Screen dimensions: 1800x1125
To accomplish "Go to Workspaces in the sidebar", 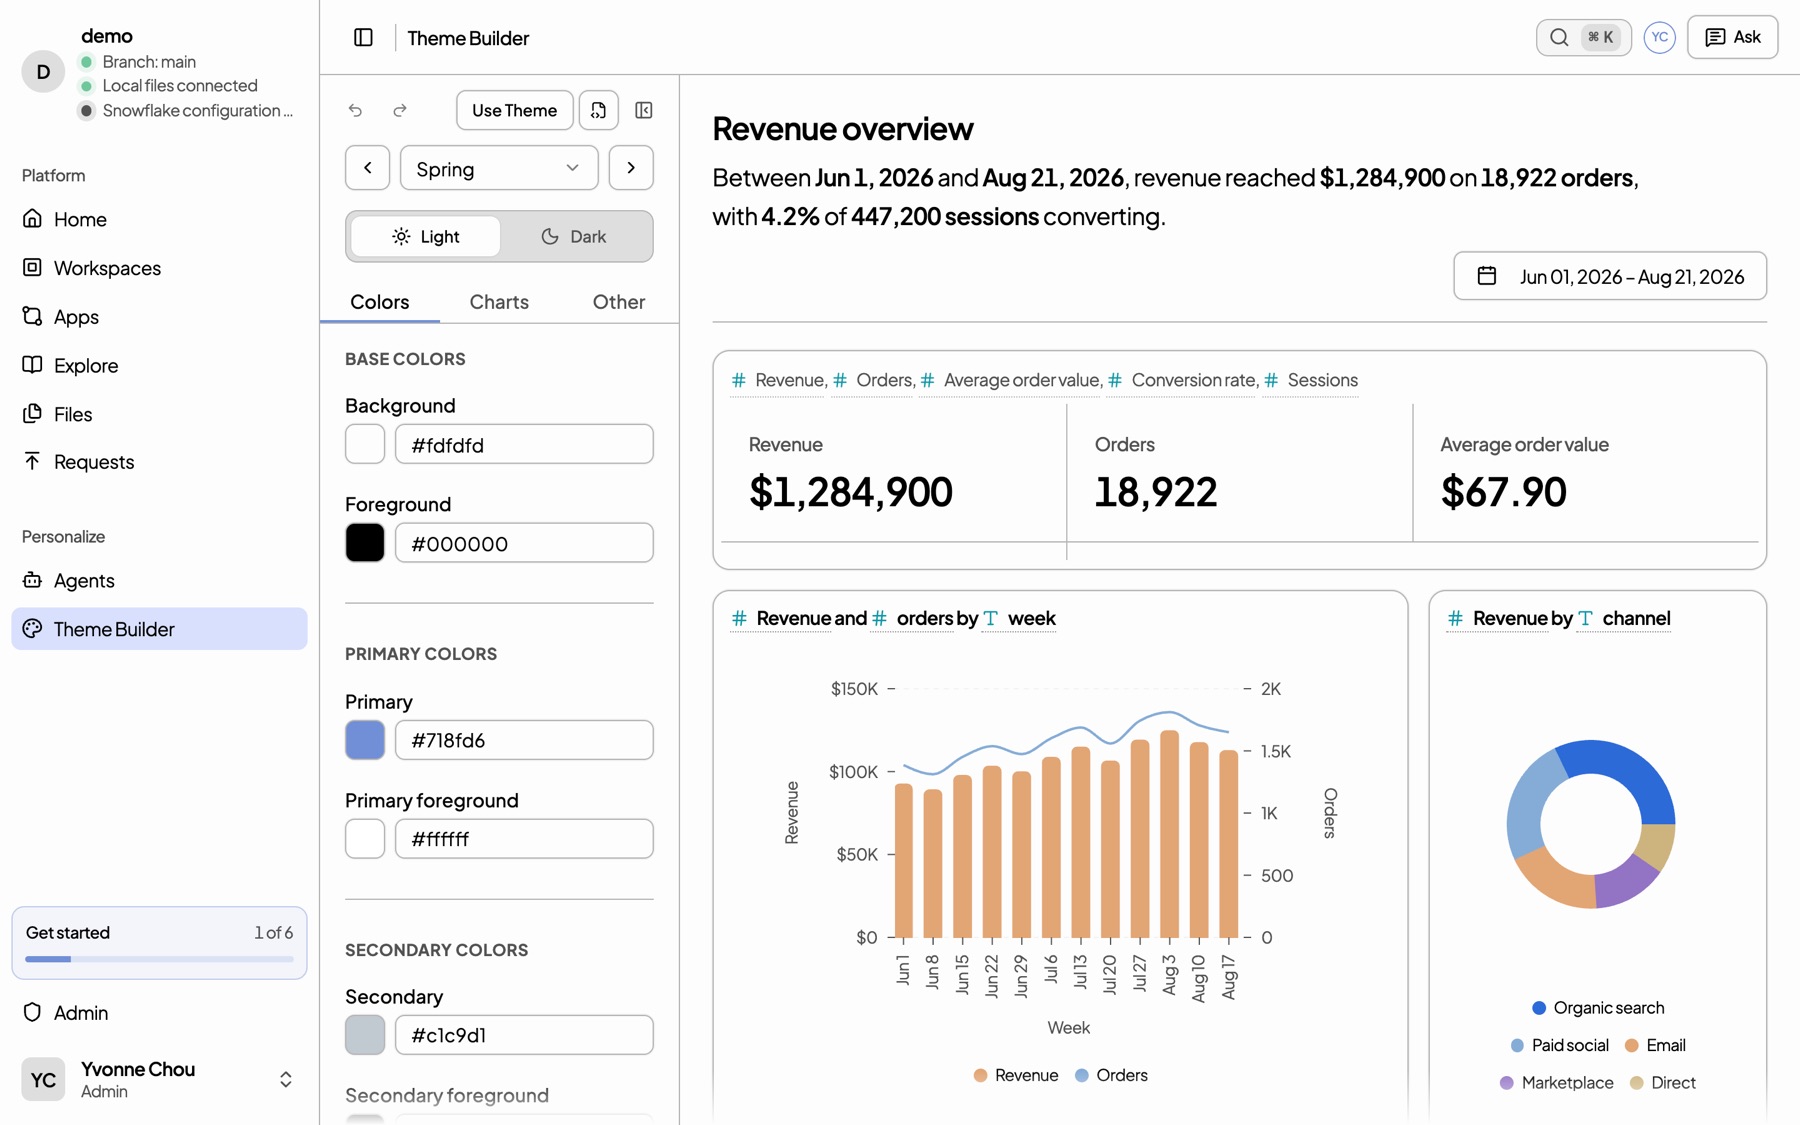I will click(x=159, y=268).
